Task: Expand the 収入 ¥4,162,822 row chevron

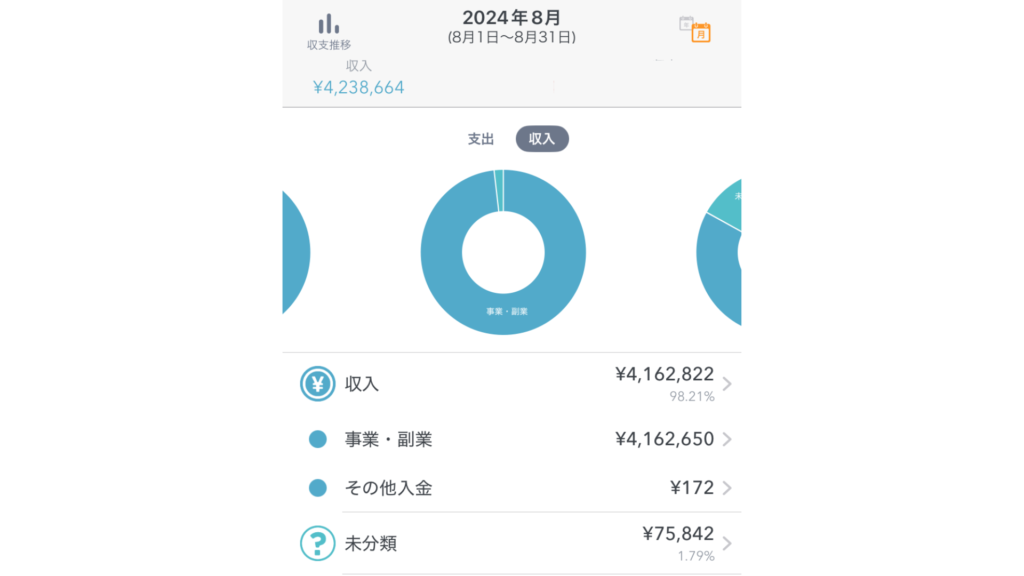Action: click(727, 384)
